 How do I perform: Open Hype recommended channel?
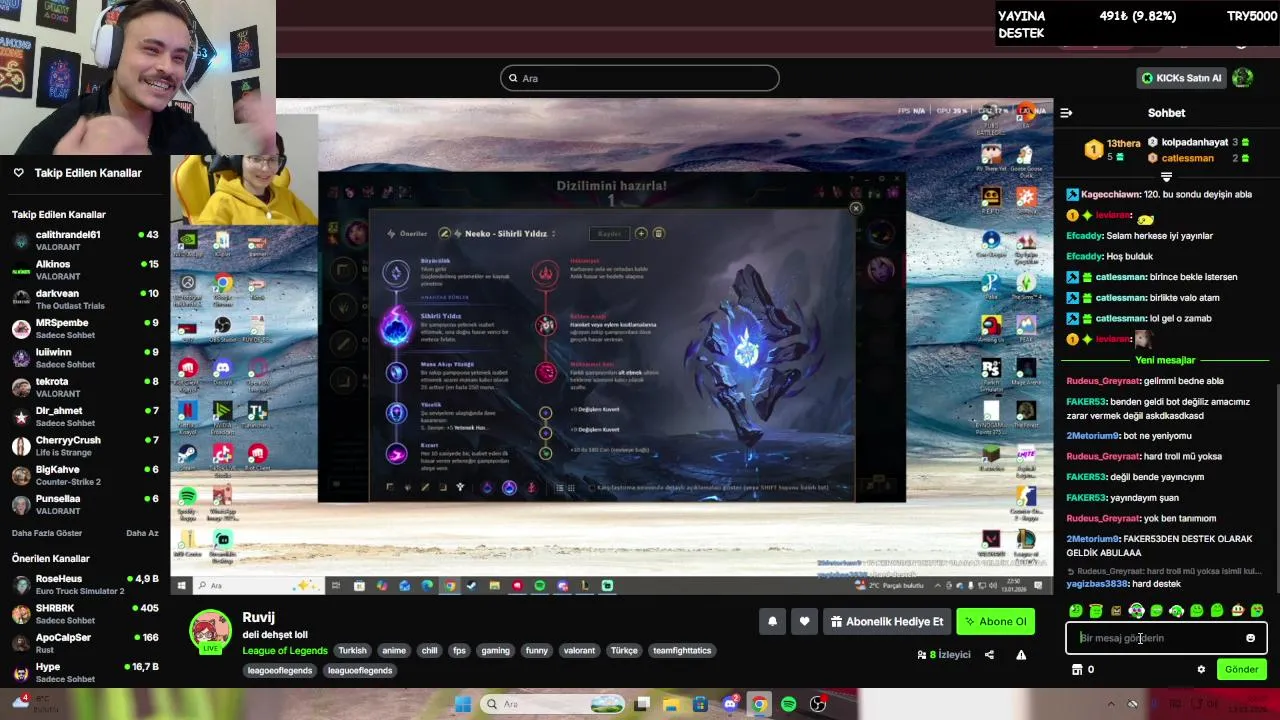pos(85,672)
